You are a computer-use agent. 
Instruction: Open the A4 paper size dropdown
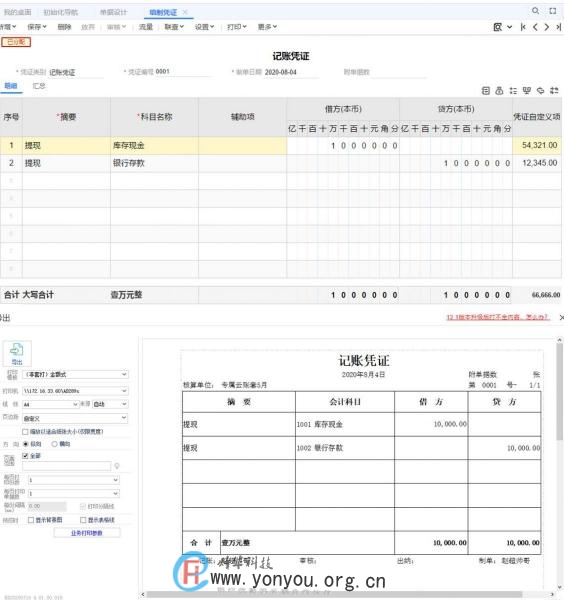point(51,404)
